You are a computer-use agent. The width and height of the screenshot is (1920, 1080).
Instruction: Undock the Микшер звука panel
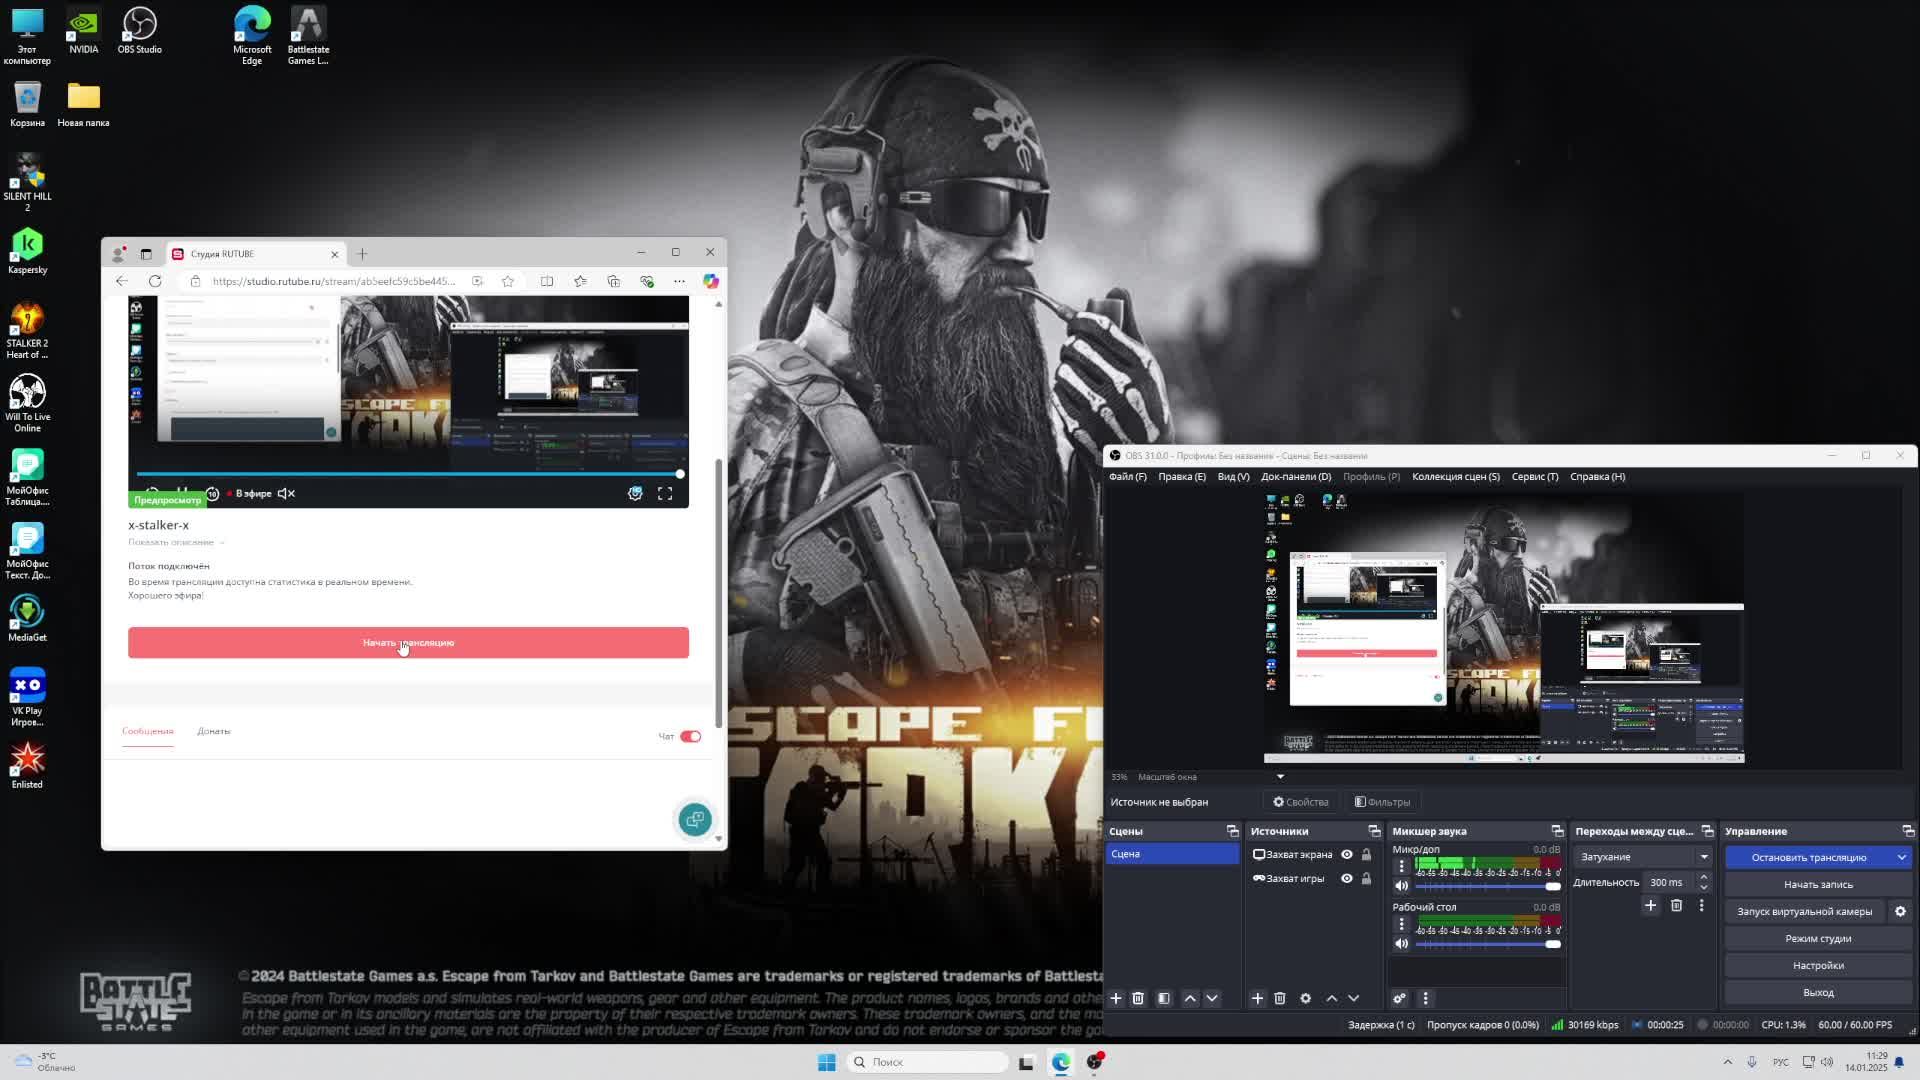tap(1558, 831)
